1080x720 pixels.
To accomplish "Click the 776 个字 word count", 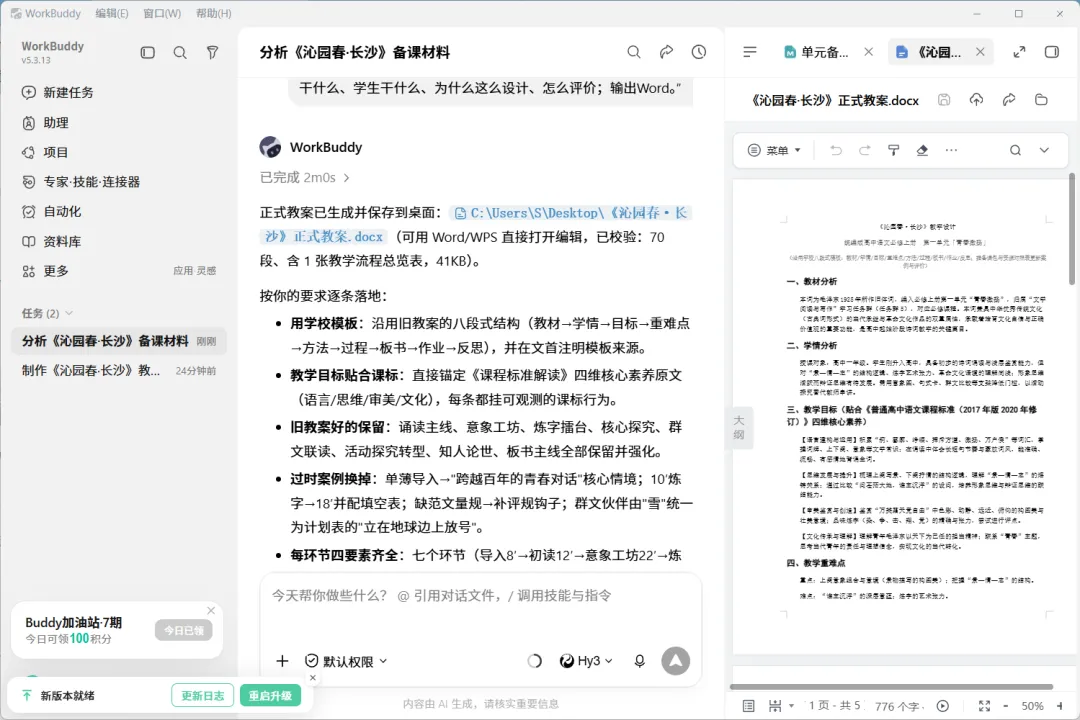I will pos(897,706).
